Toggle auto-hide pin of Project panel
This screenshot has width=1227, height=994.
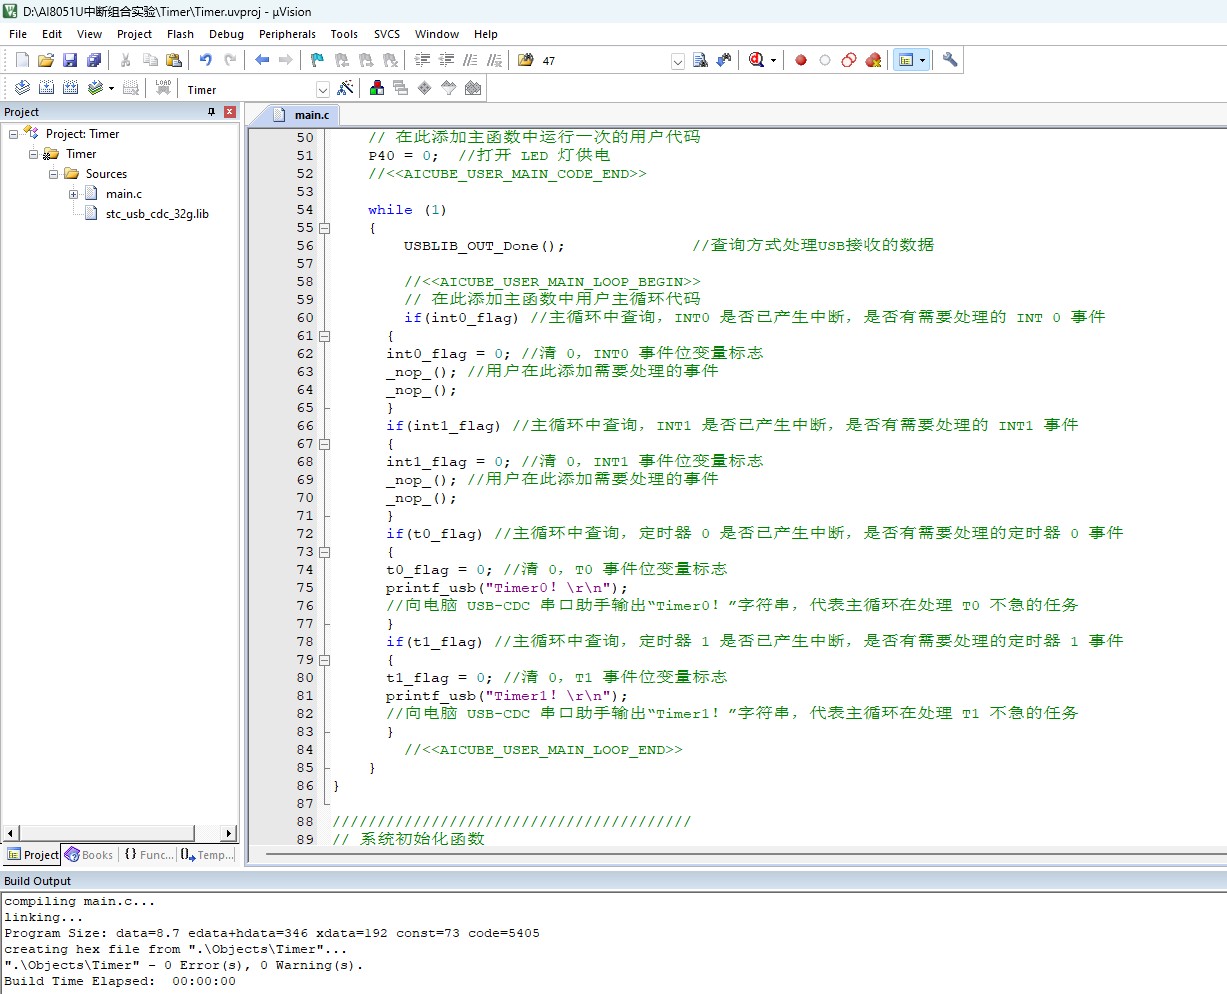211,112
